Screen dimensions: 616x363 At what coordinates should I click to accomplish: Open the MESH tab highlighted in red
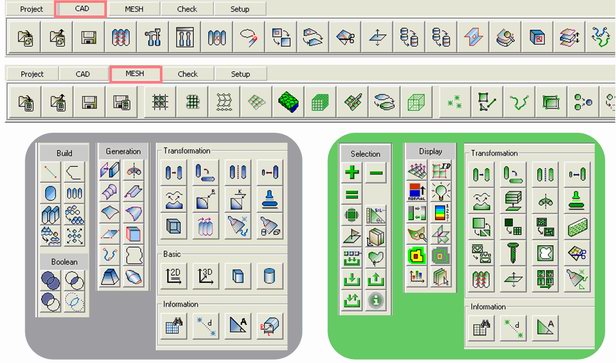(135, 74)
